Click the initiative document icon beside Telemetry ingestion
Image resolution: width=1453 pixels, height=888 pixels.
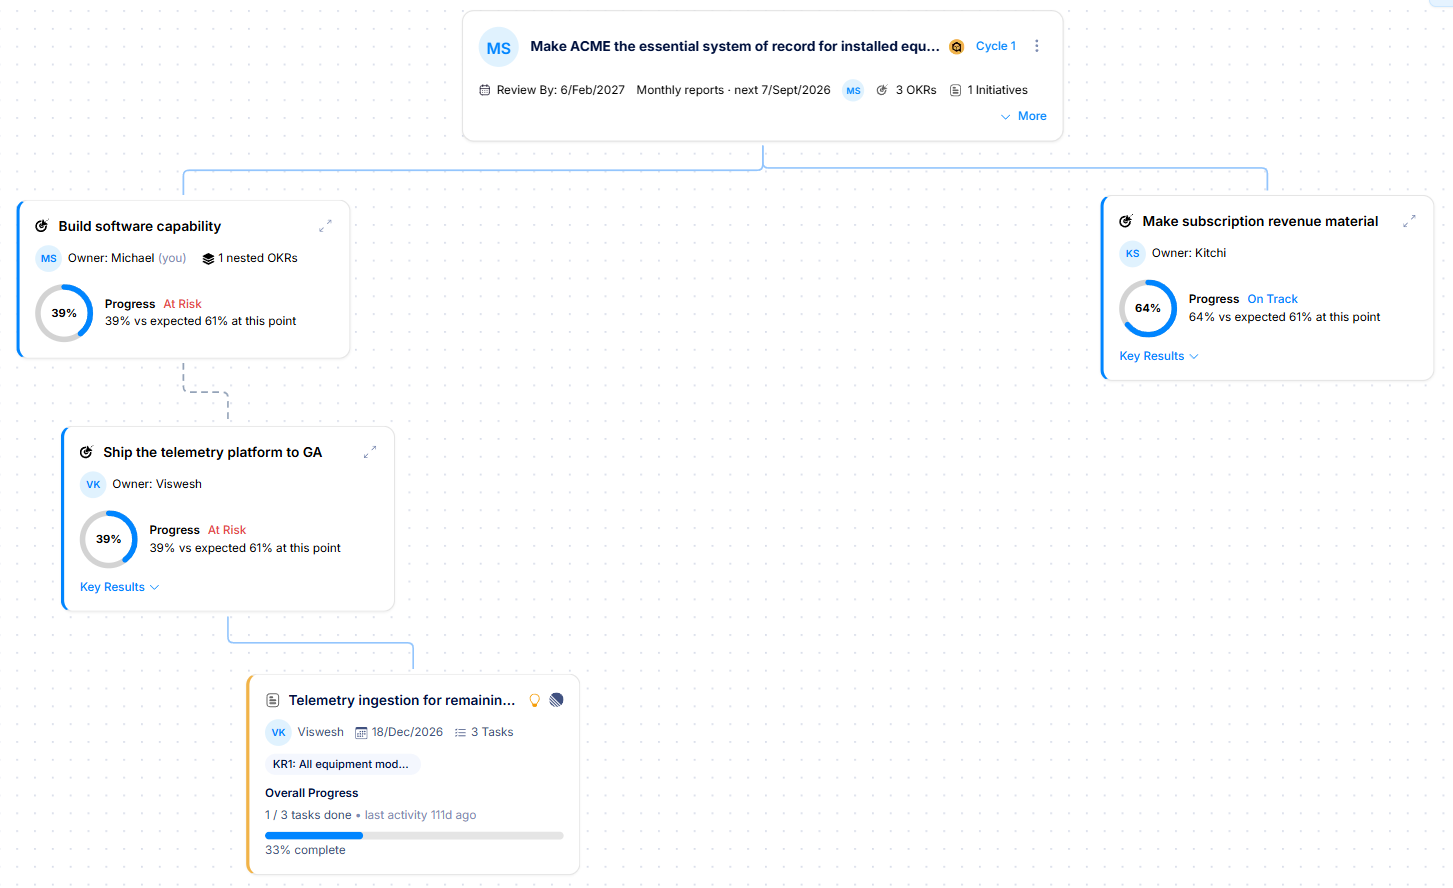pyautogui.click(x=273, y=700)
